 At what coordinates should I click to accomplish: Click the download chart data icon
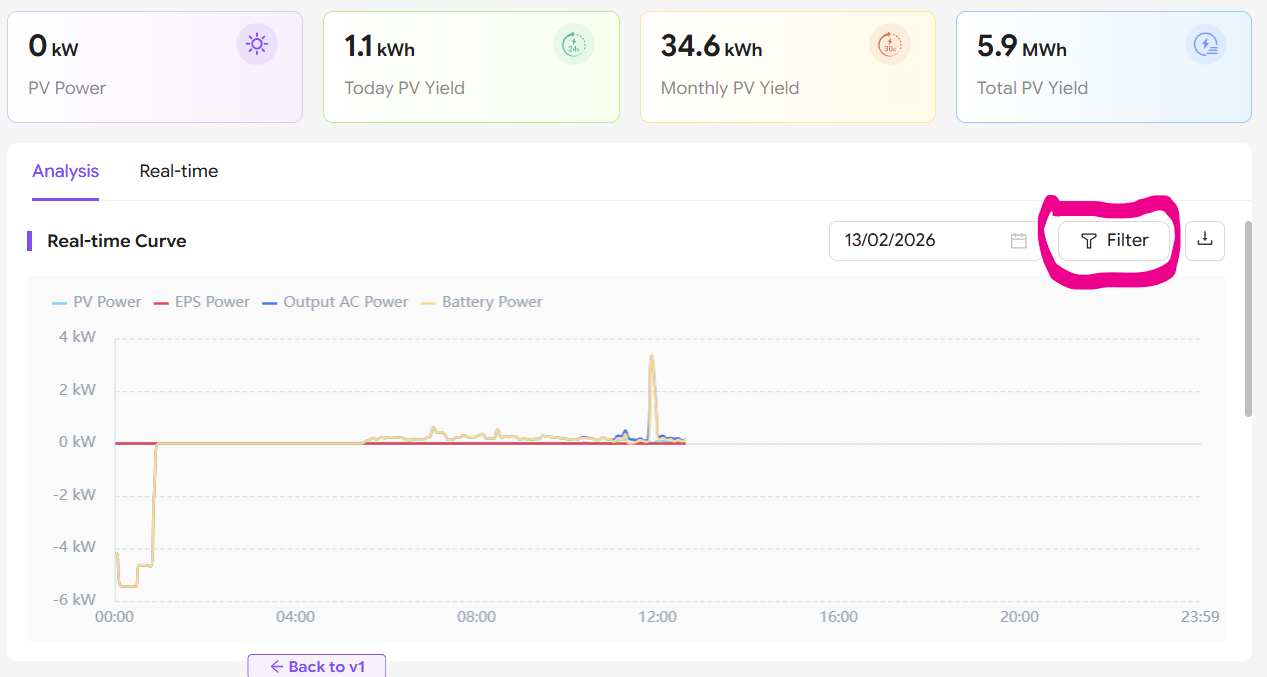[x=1205, y=240]
